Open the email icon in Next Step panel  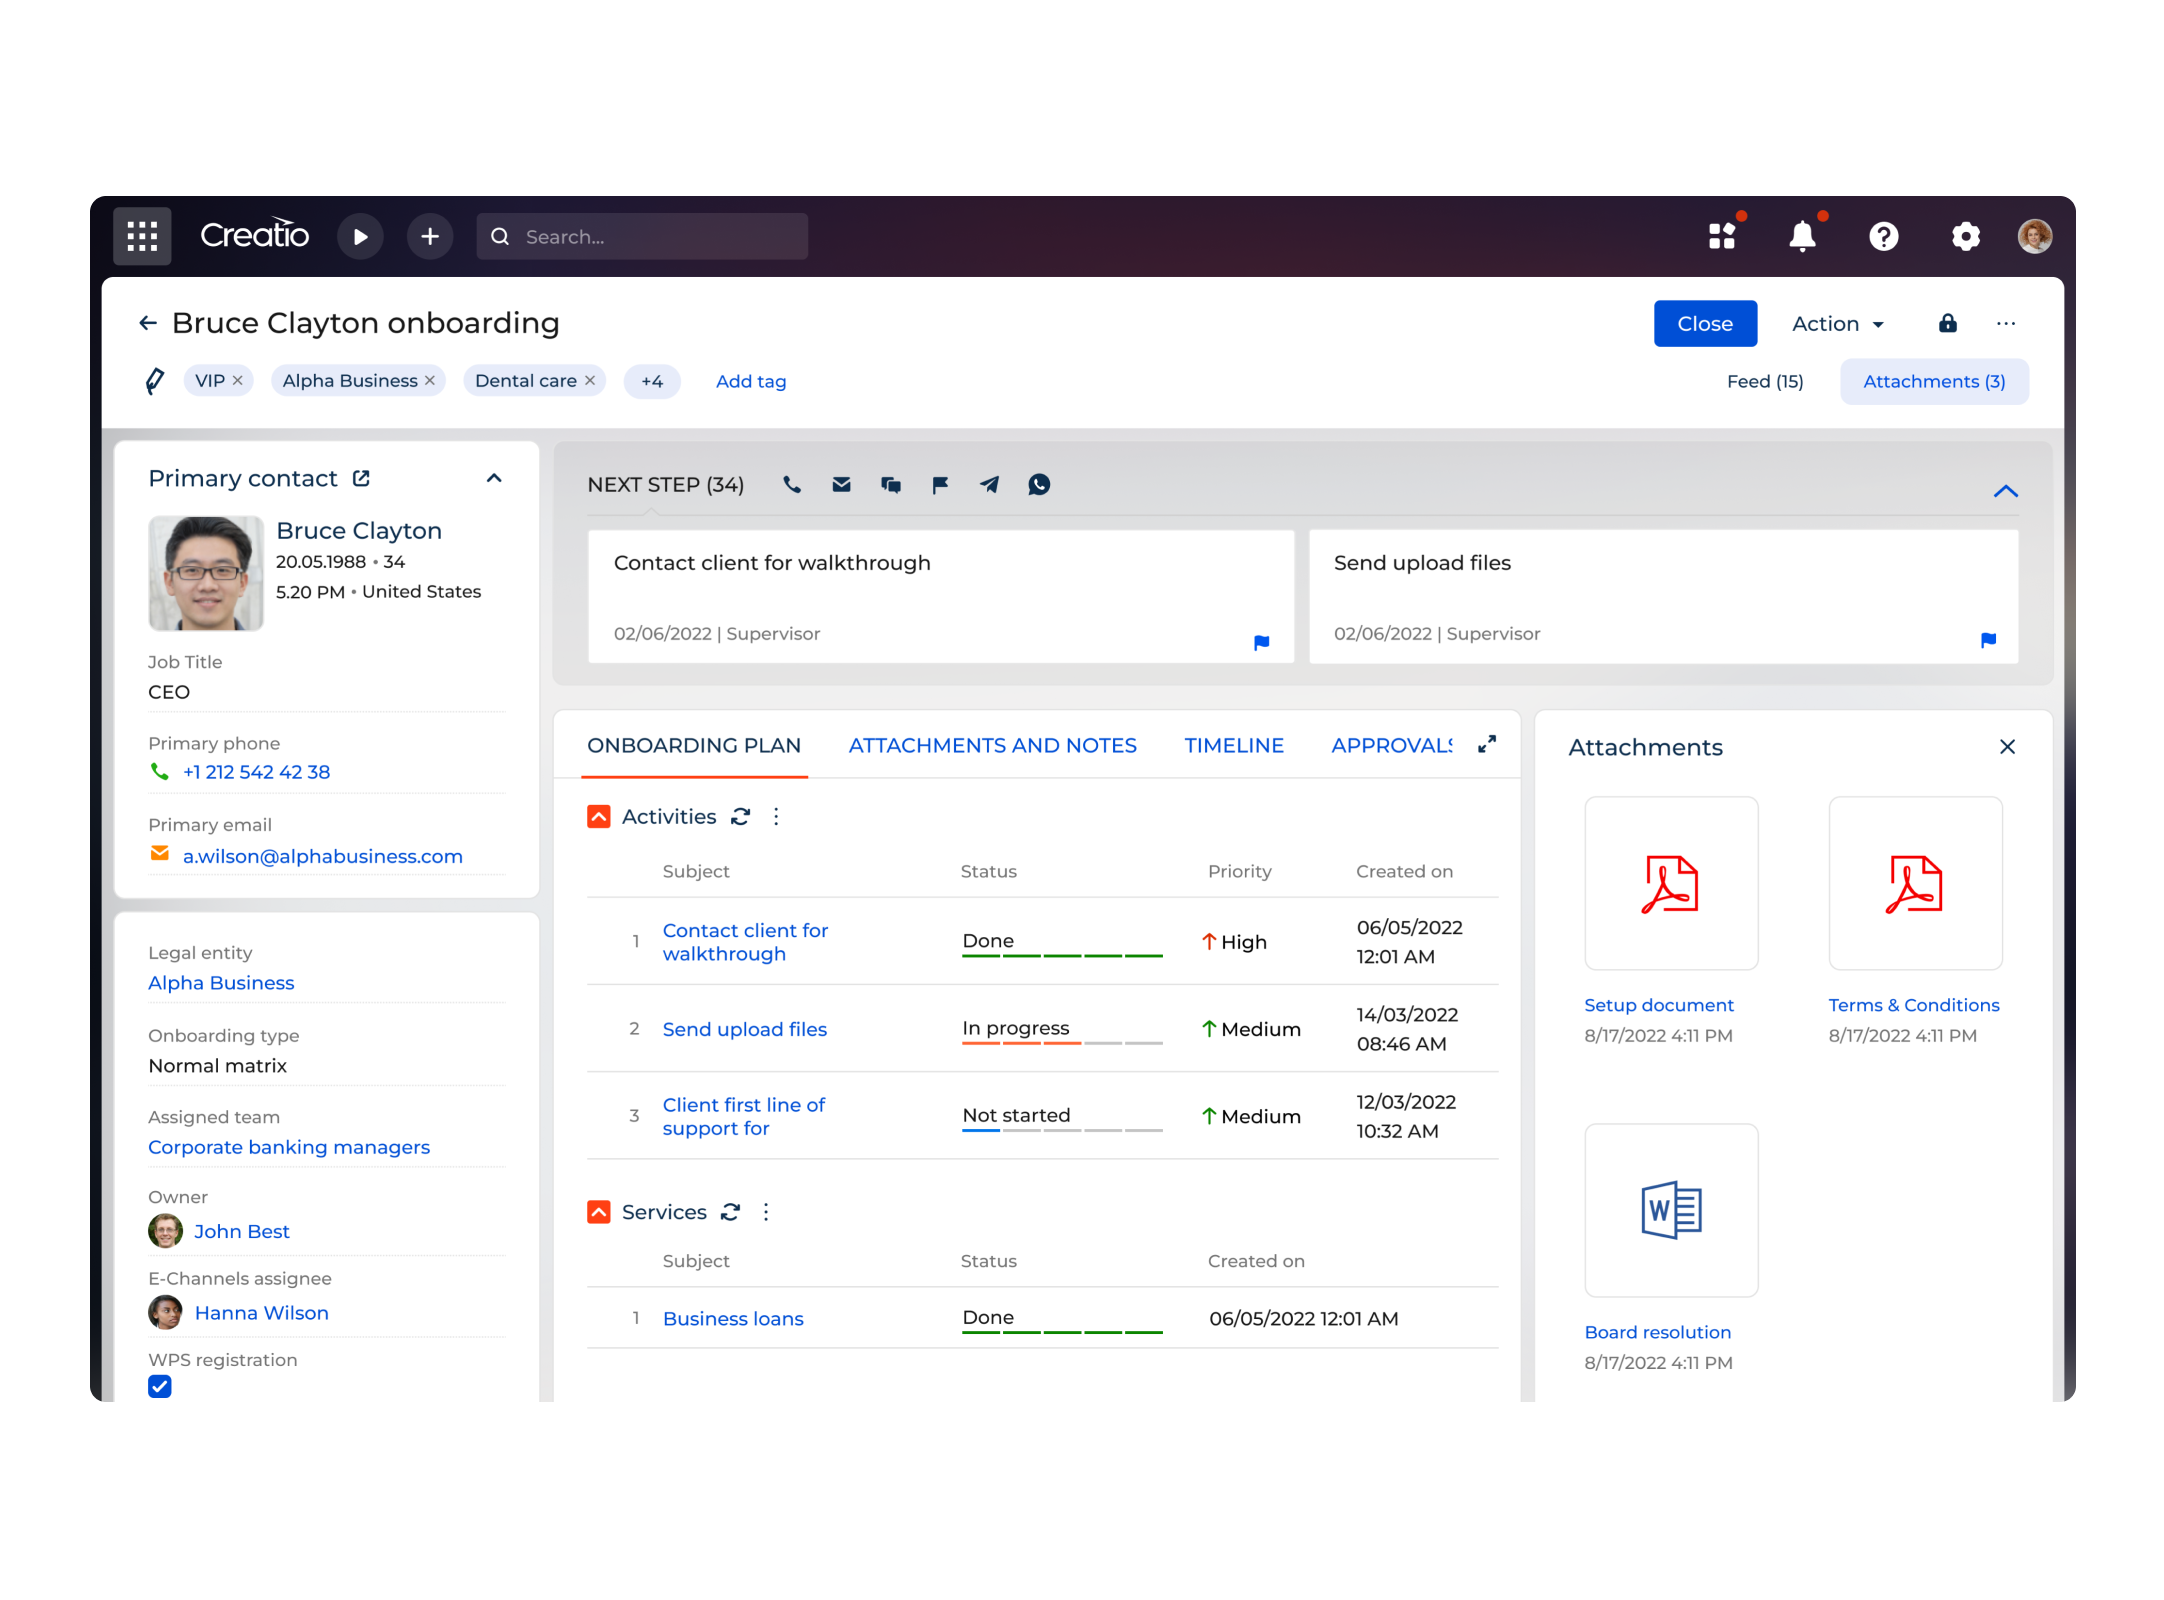pos(841,485)
